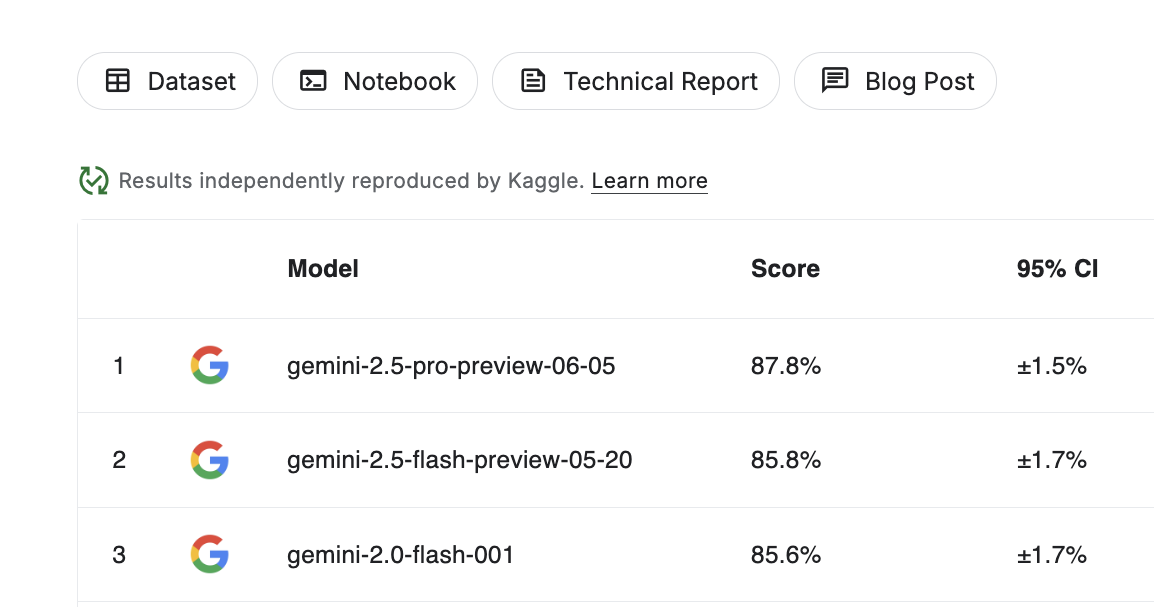Sort the table by Model column
The width and height of the screenshot is (1154, 607).
[322, 268]
